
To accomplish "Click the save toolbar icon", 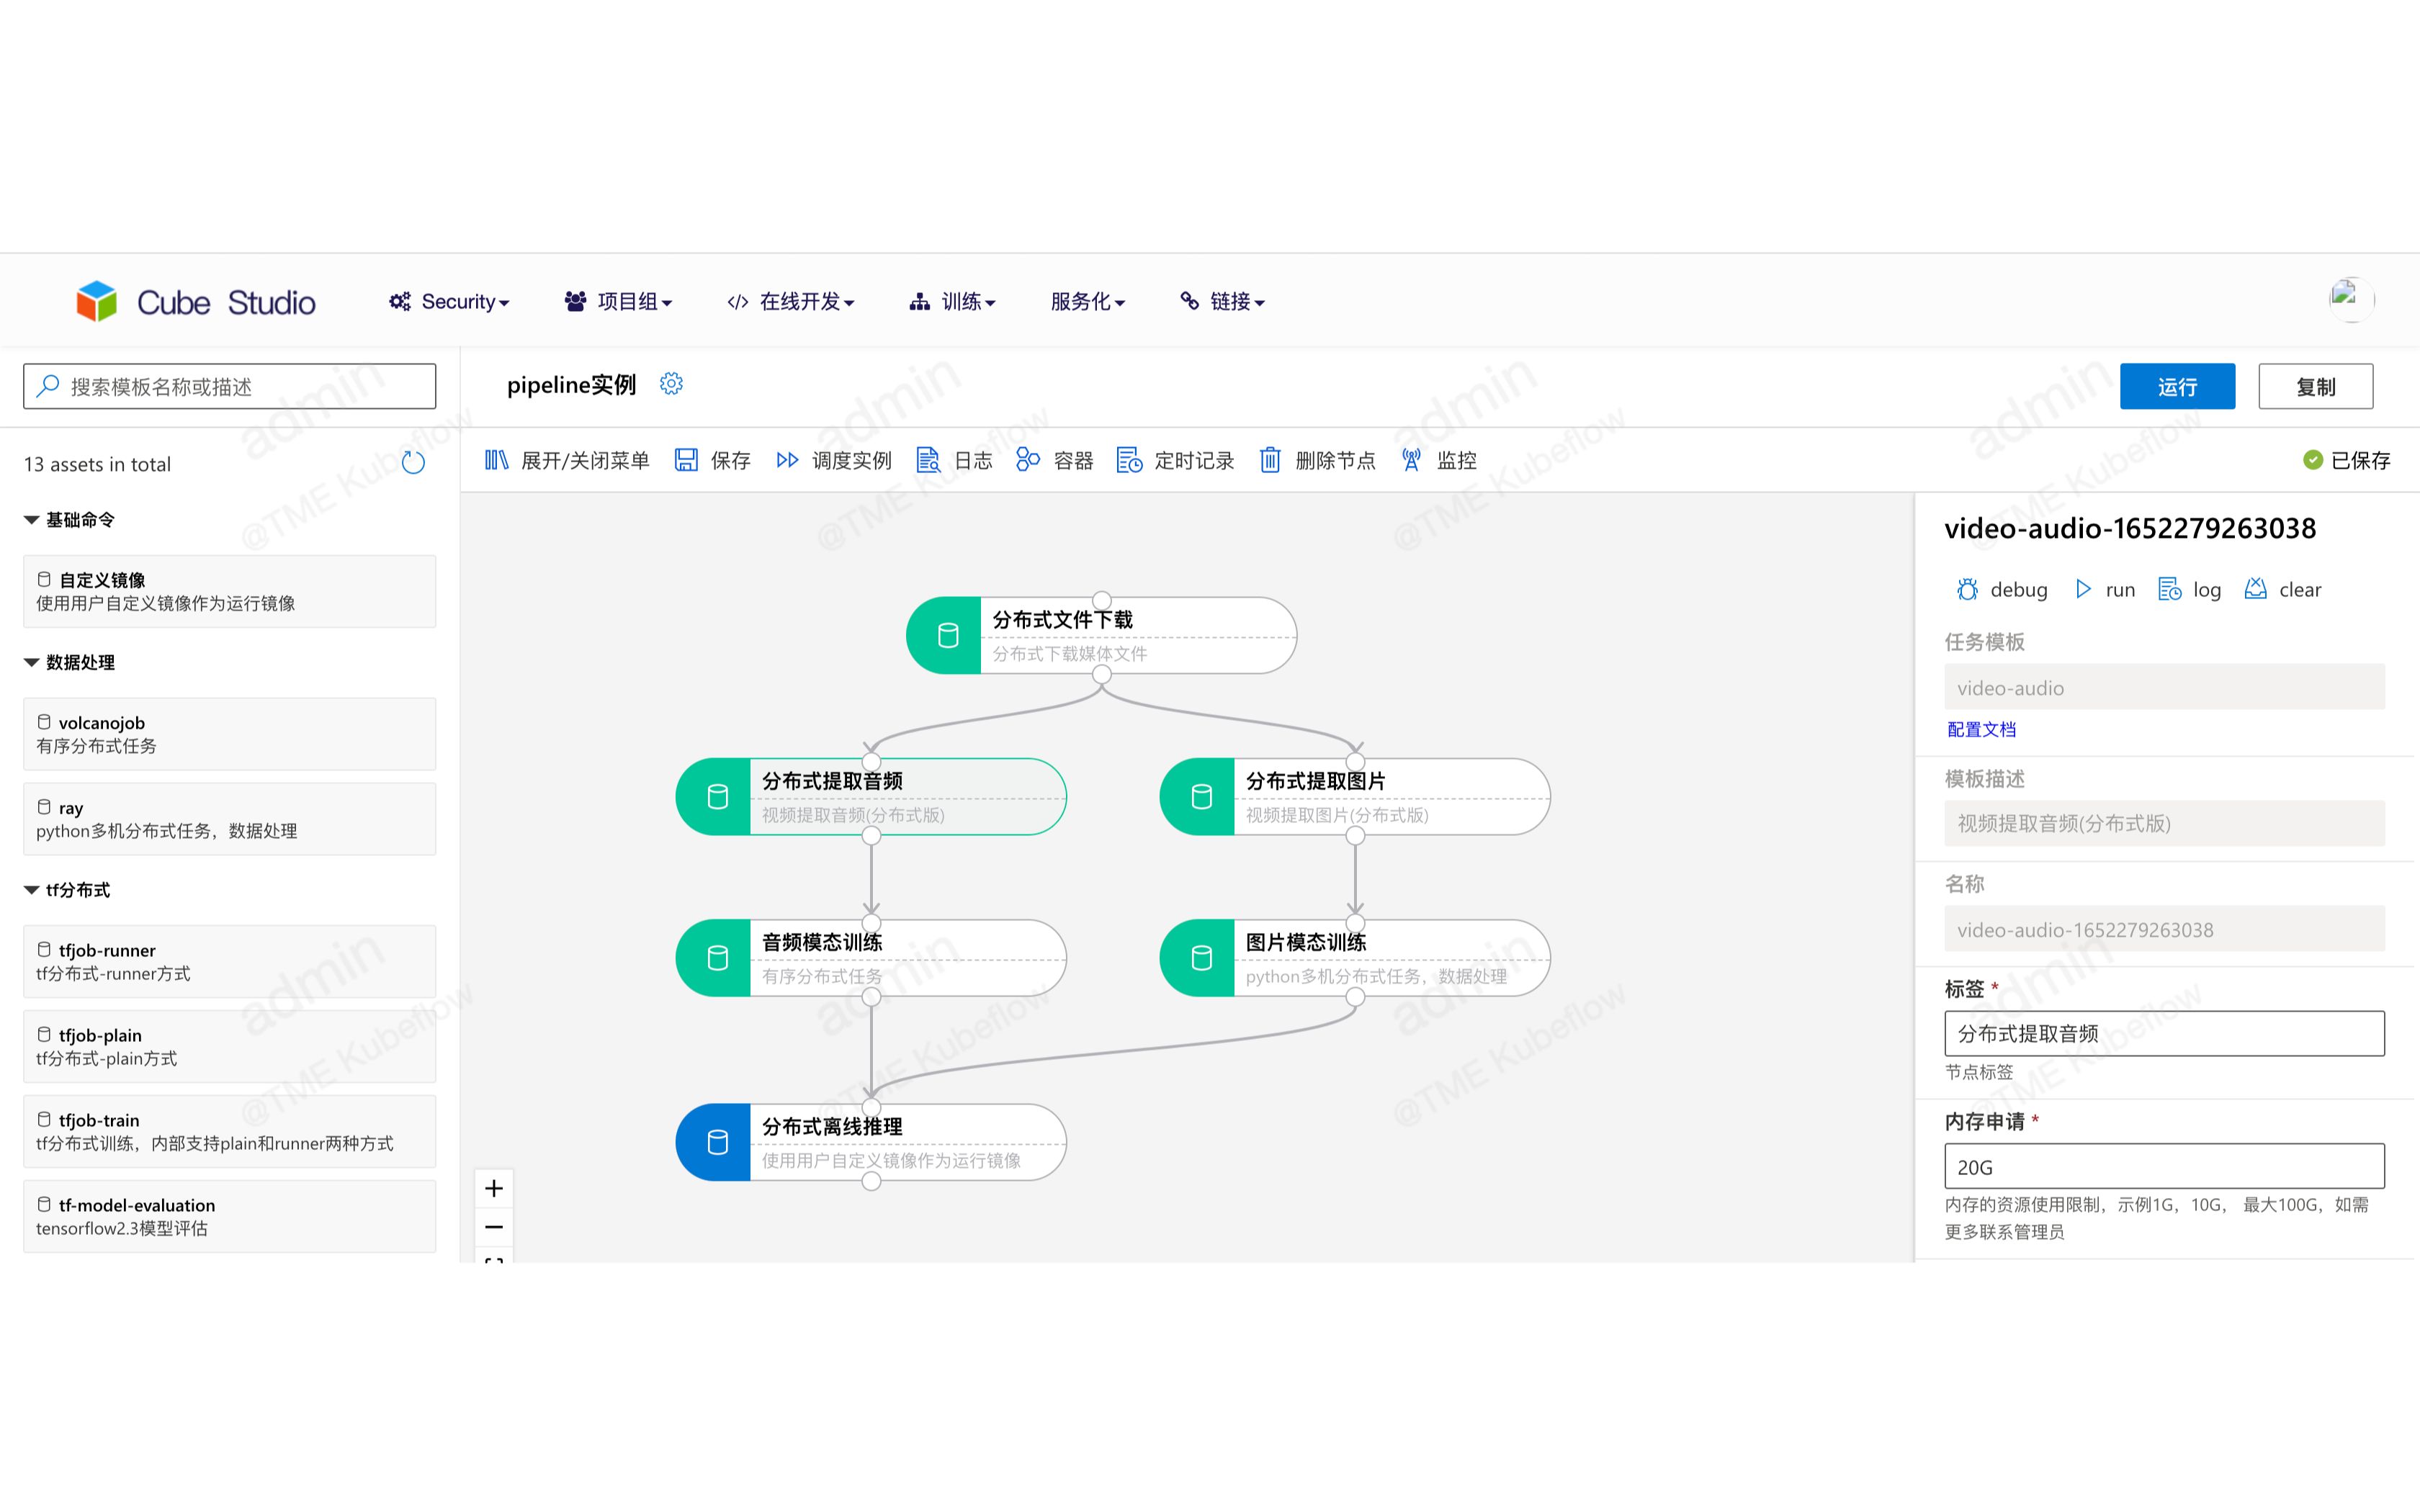I will pyautogui.click(x=686, y=460).
